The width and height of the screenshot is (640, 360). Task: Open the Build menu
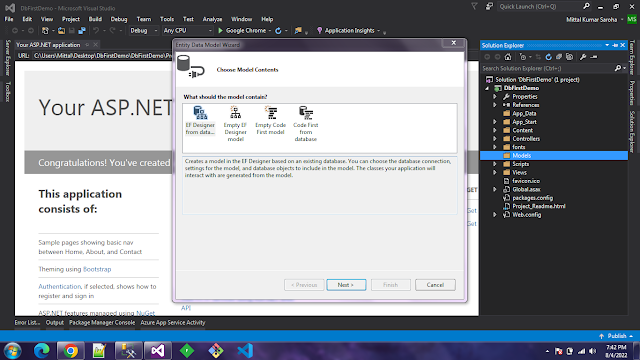pyautogui.click(x=95, y=19)
